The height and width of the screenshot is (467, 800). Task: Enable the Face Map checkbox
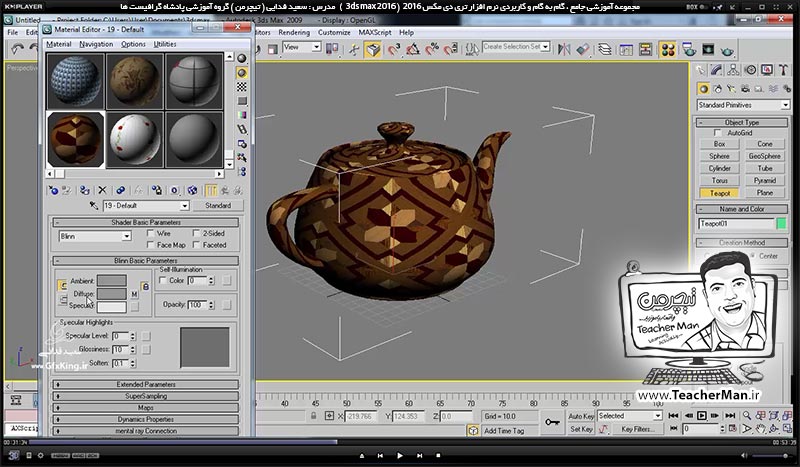click(151, 245)
